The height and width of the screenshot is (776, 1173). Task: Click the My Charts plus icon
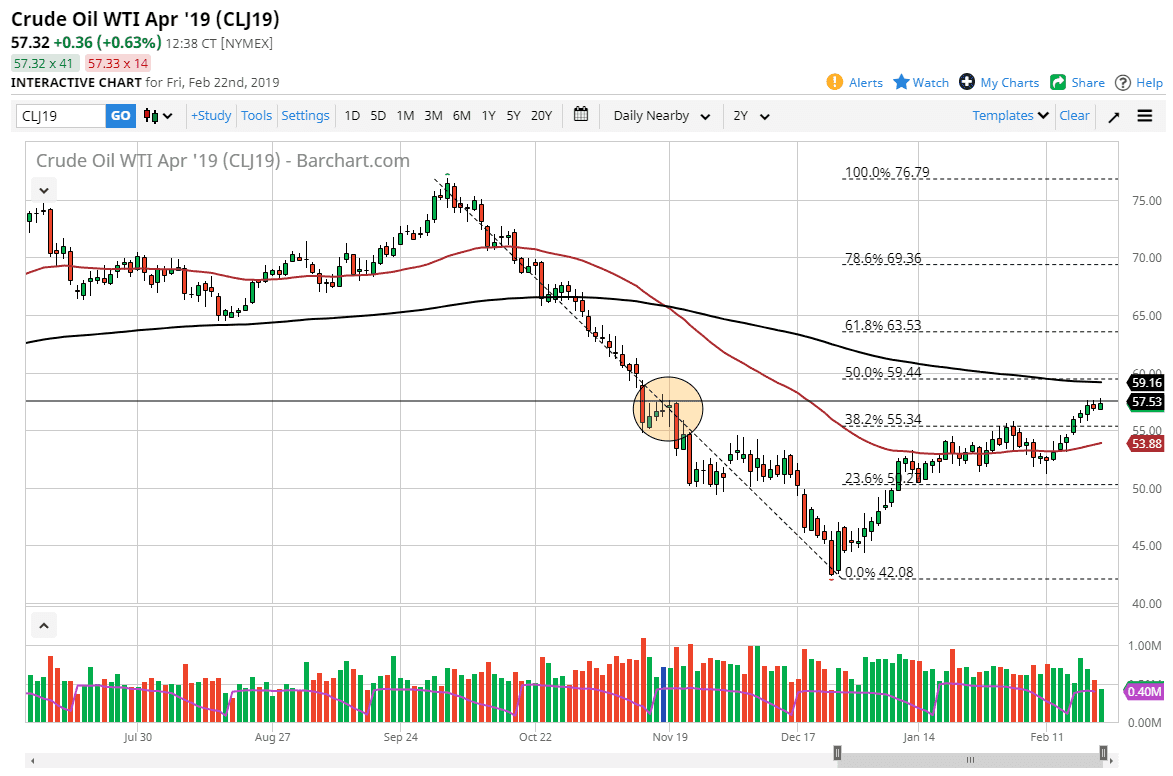pyautogui.click(x=966, y=82)
